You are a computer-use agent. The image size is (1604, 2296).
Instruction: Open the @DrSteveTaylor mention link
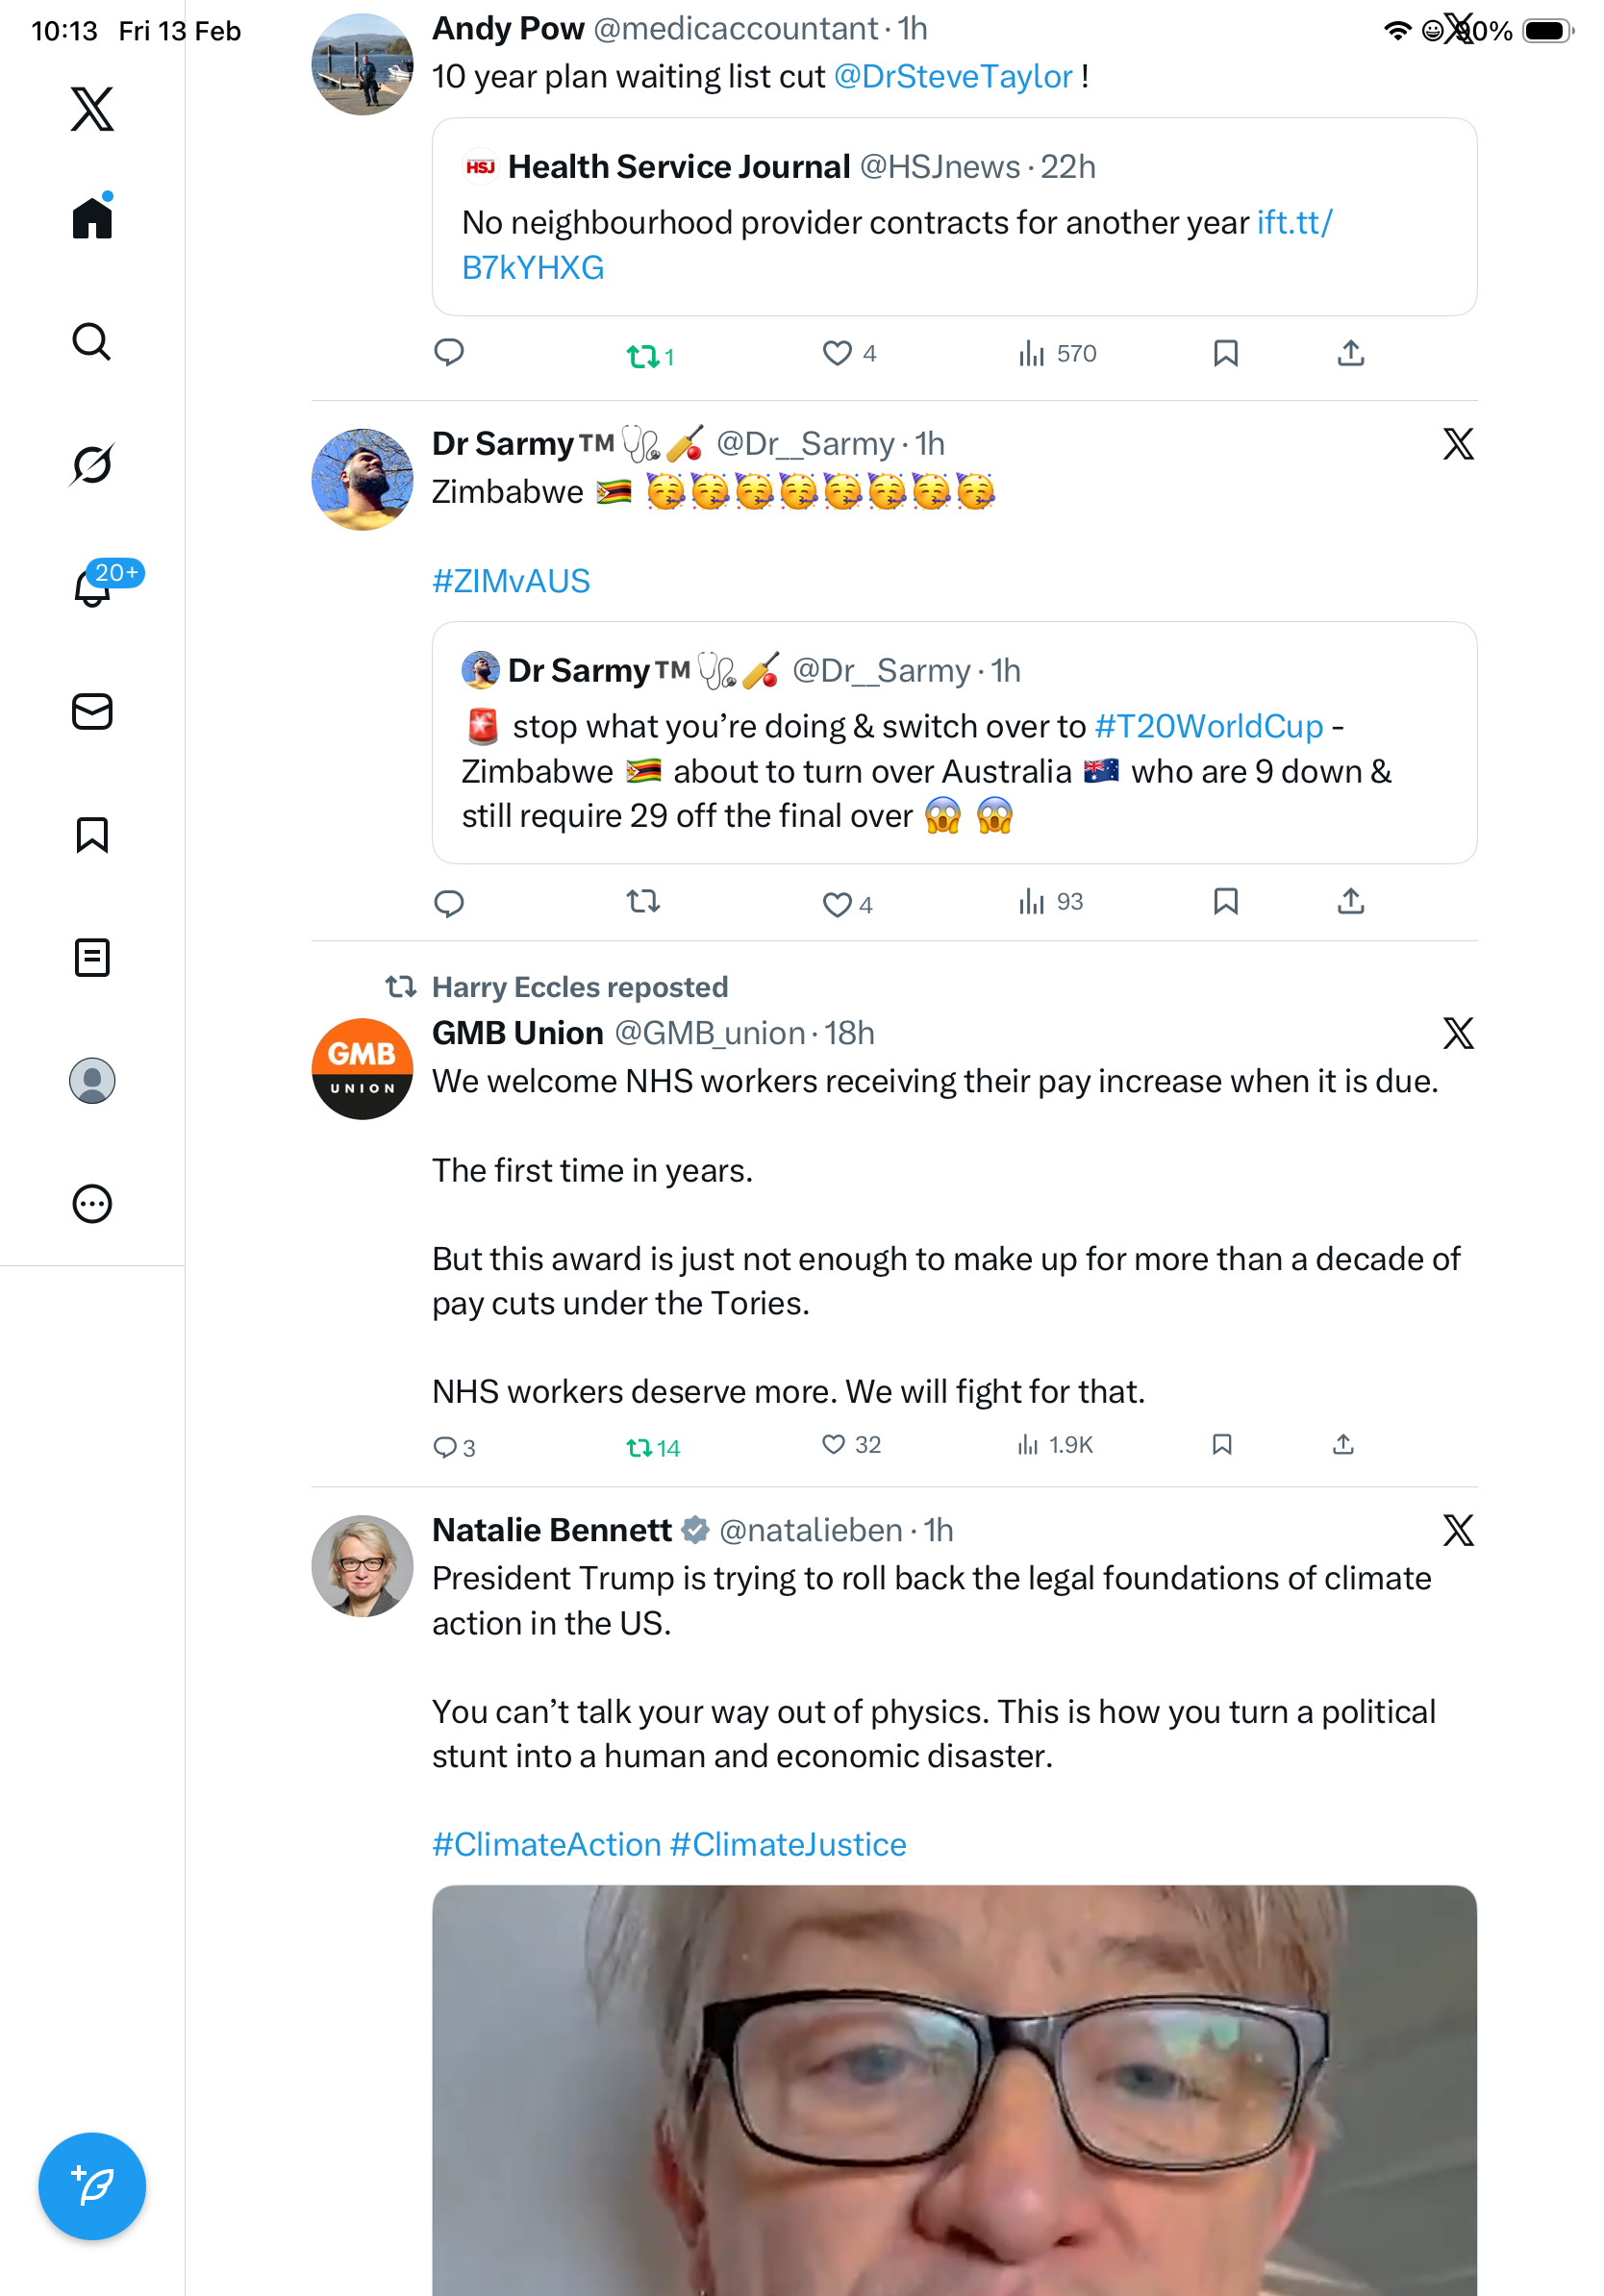pyautogui.click(x=952, y=77)
